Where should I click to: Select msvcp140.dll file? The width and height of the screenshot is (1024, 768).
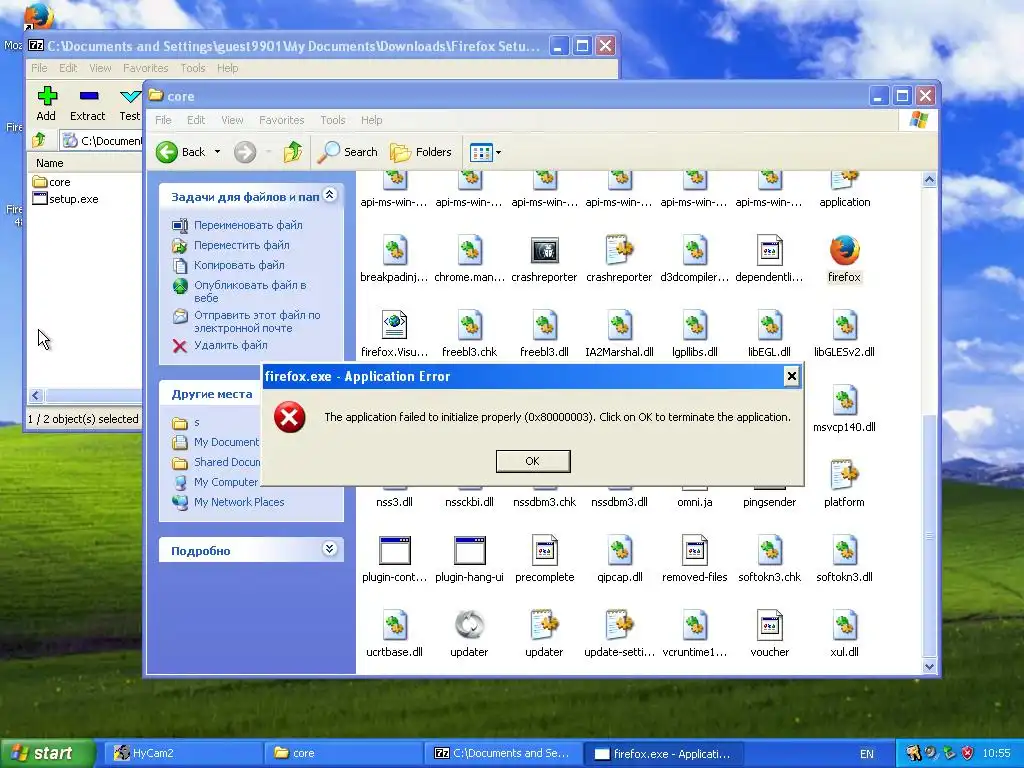tap(844, 409)
